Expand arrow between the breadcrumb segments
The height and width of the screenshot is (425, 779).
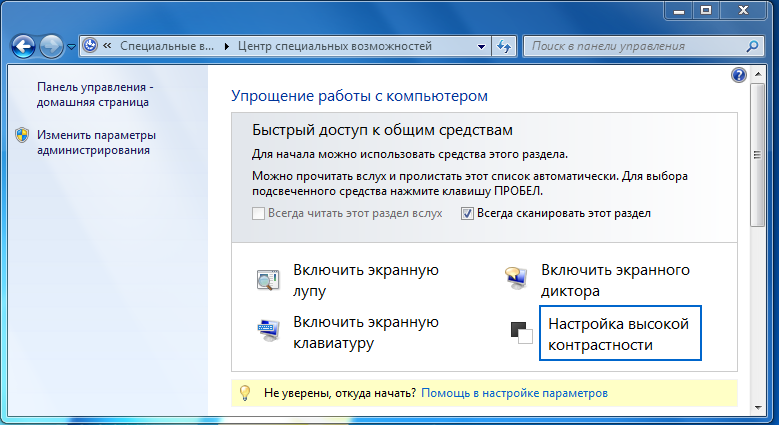coord(227,46)
